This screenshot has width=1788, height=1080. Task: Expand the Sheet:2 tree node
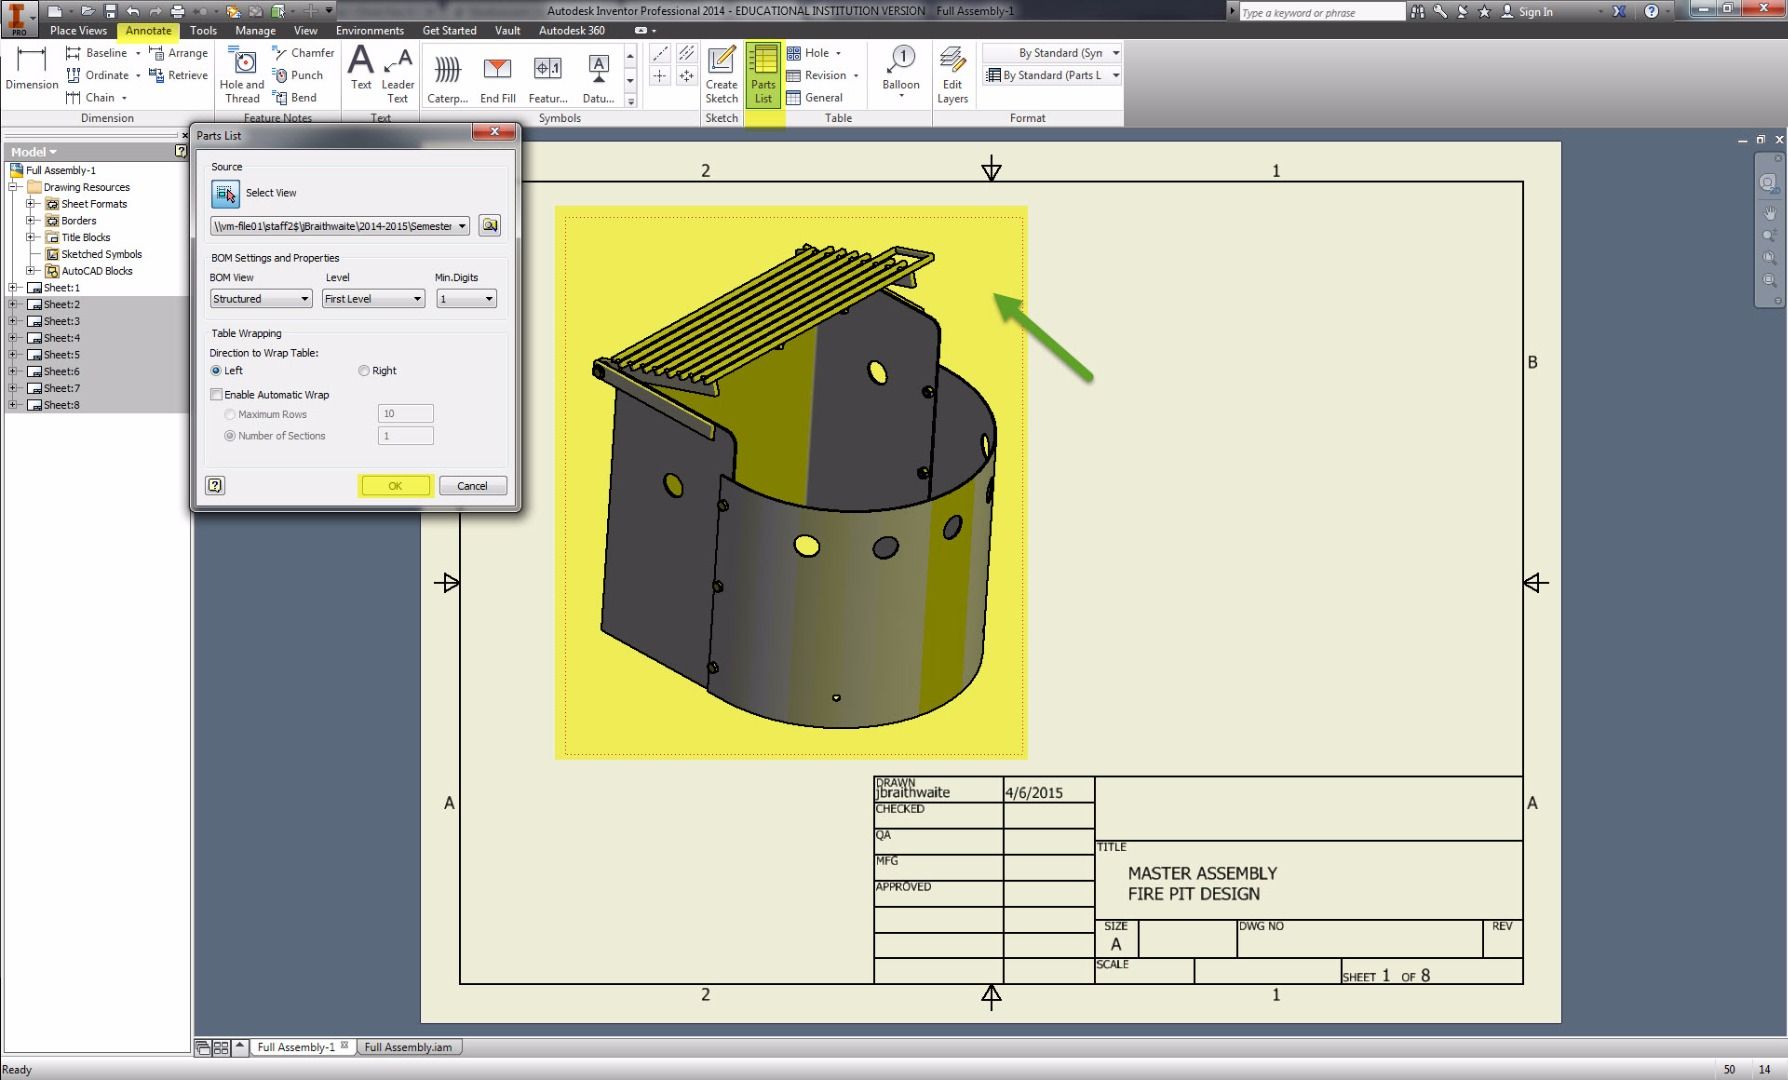coord(13,304)
